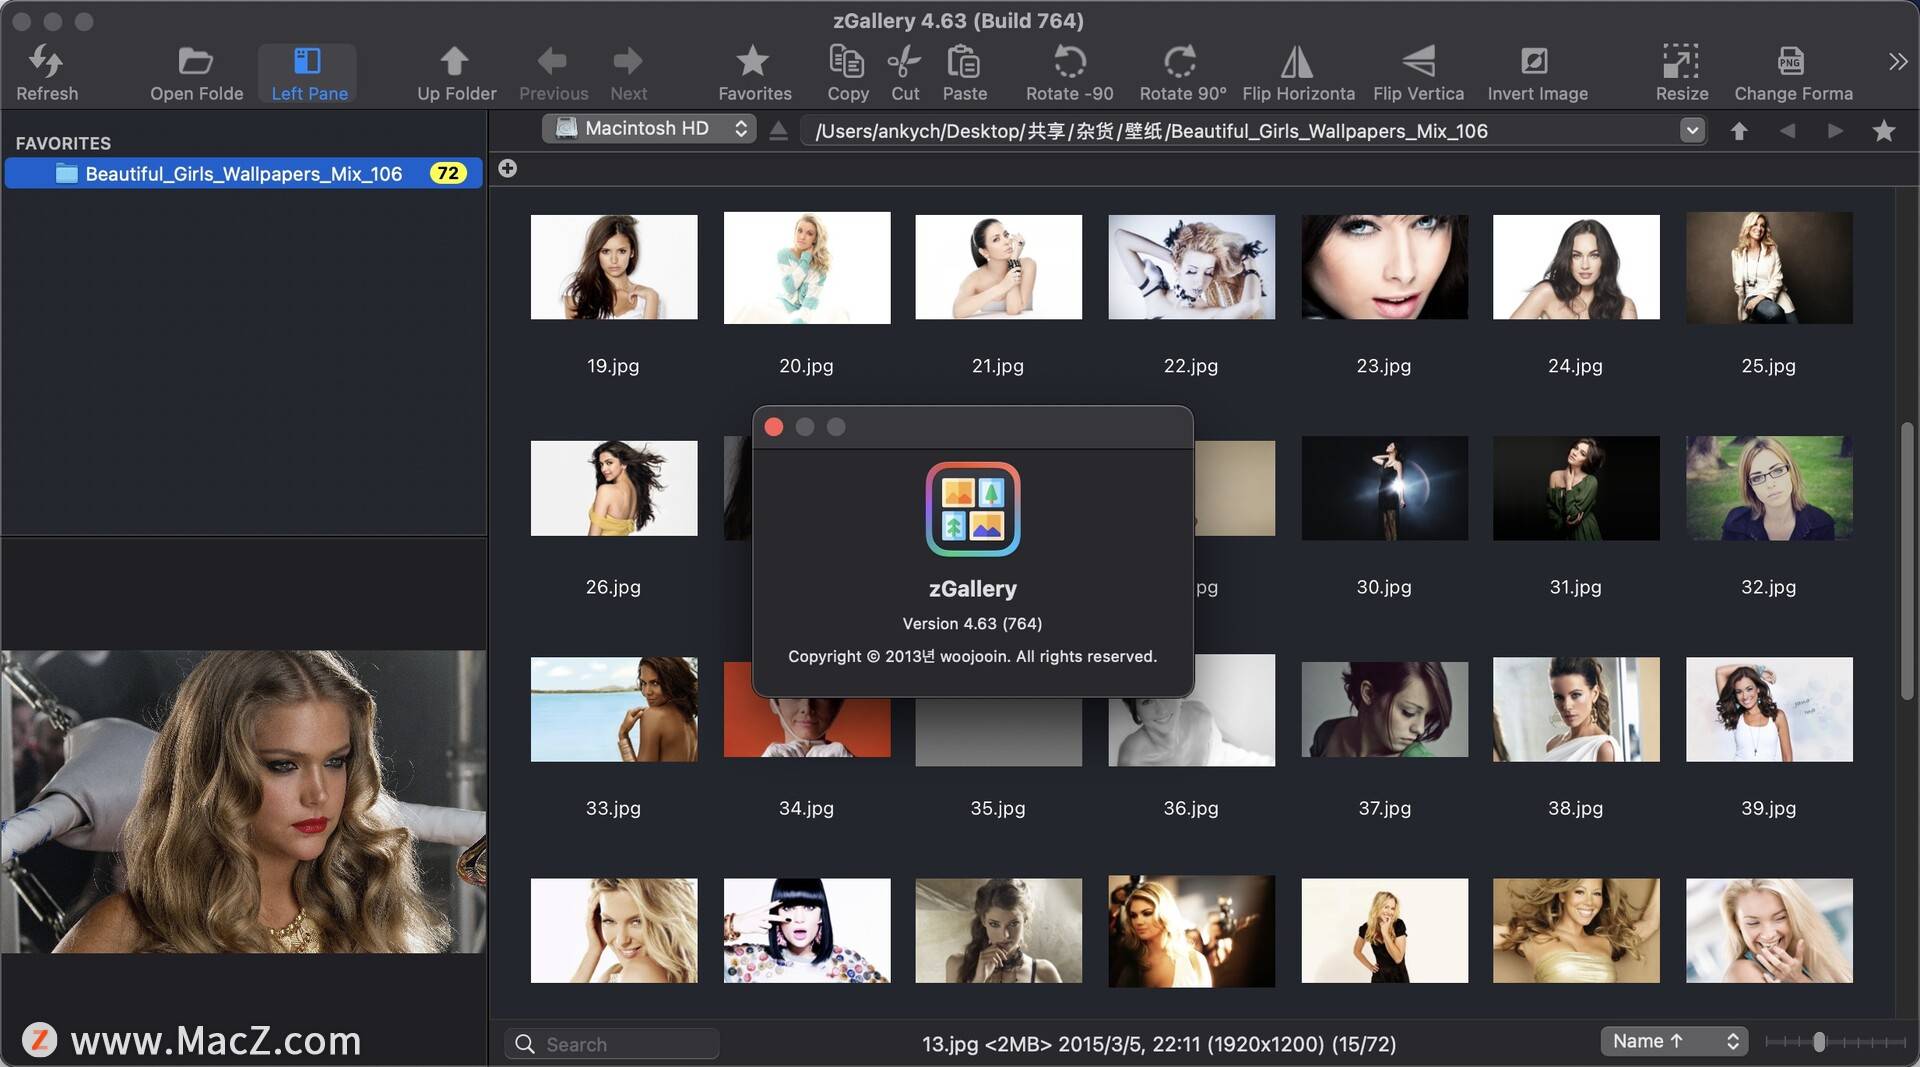Rotate image -90 degrees

[x=1069, y=62]
